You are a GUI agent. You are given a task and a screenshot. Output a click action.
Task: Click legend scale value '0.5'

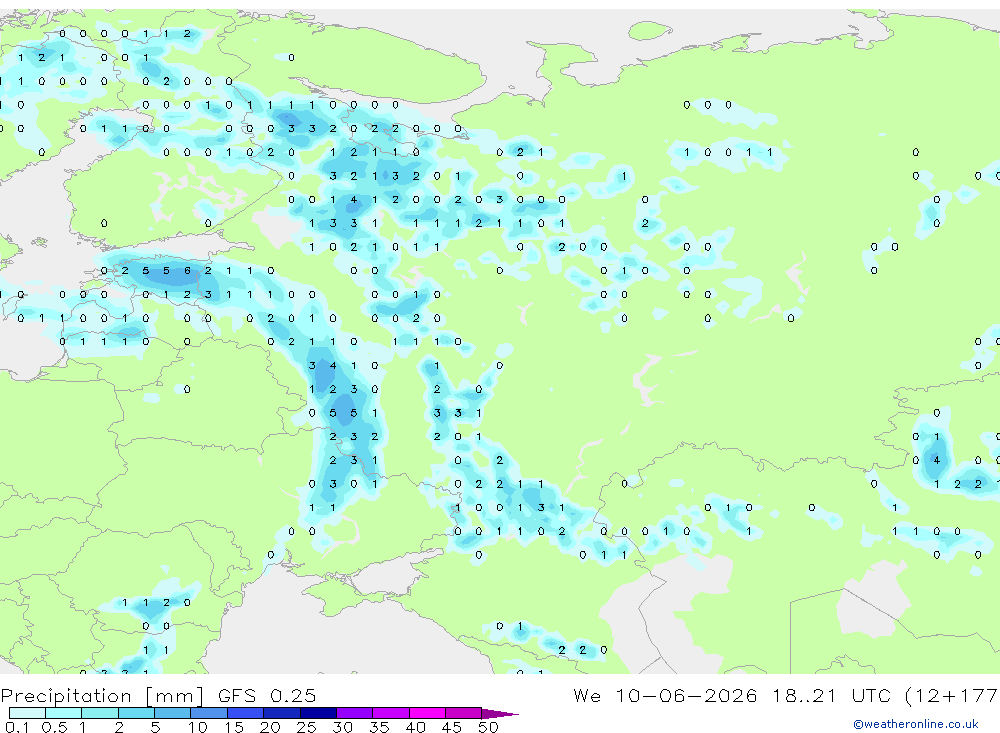pos(54,727)
